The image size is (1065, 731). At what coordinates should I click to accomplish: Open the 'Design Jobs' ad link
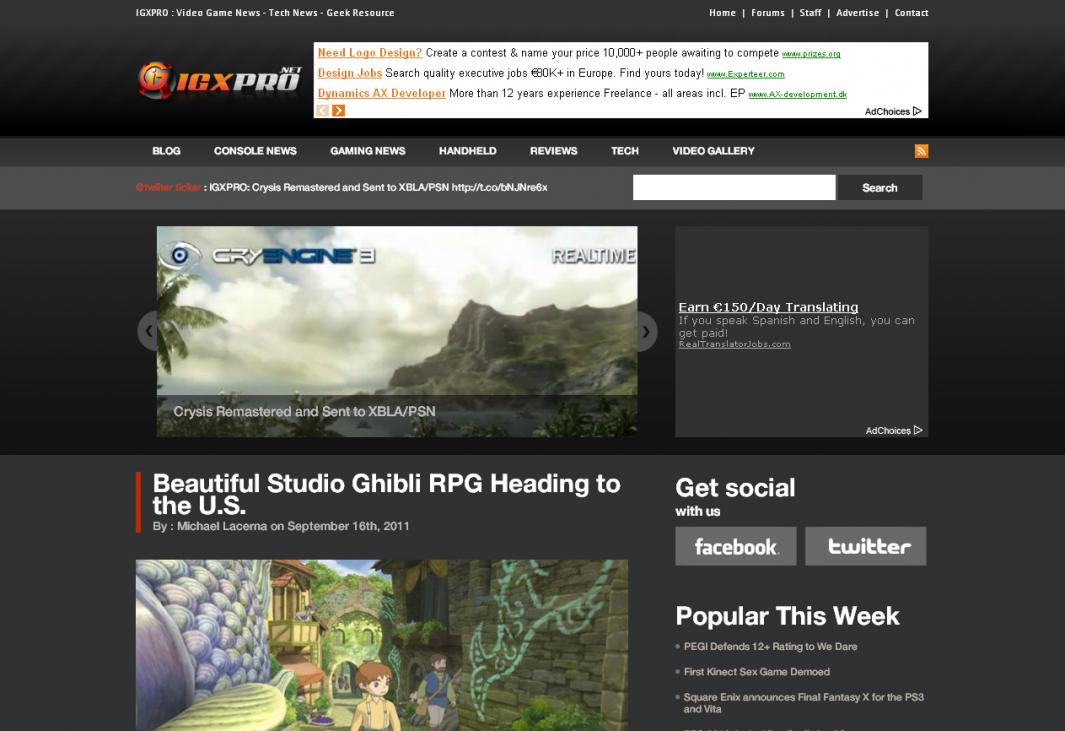point(350,73)
